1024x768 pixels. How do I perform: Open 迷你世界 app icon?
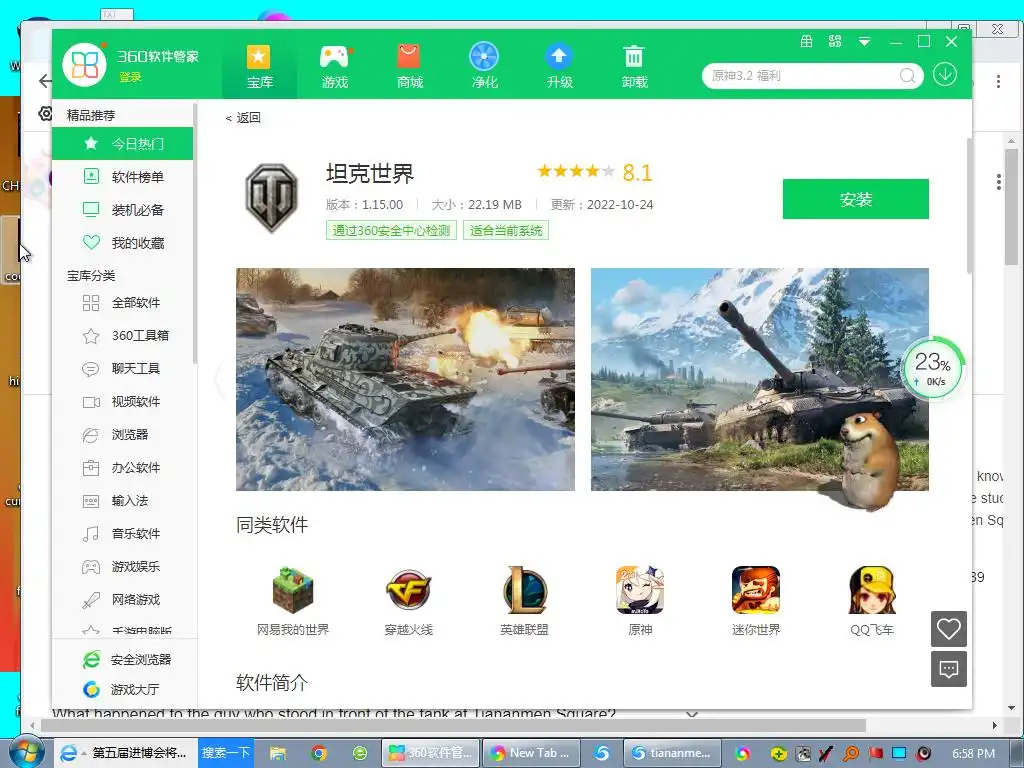[756, 590]
